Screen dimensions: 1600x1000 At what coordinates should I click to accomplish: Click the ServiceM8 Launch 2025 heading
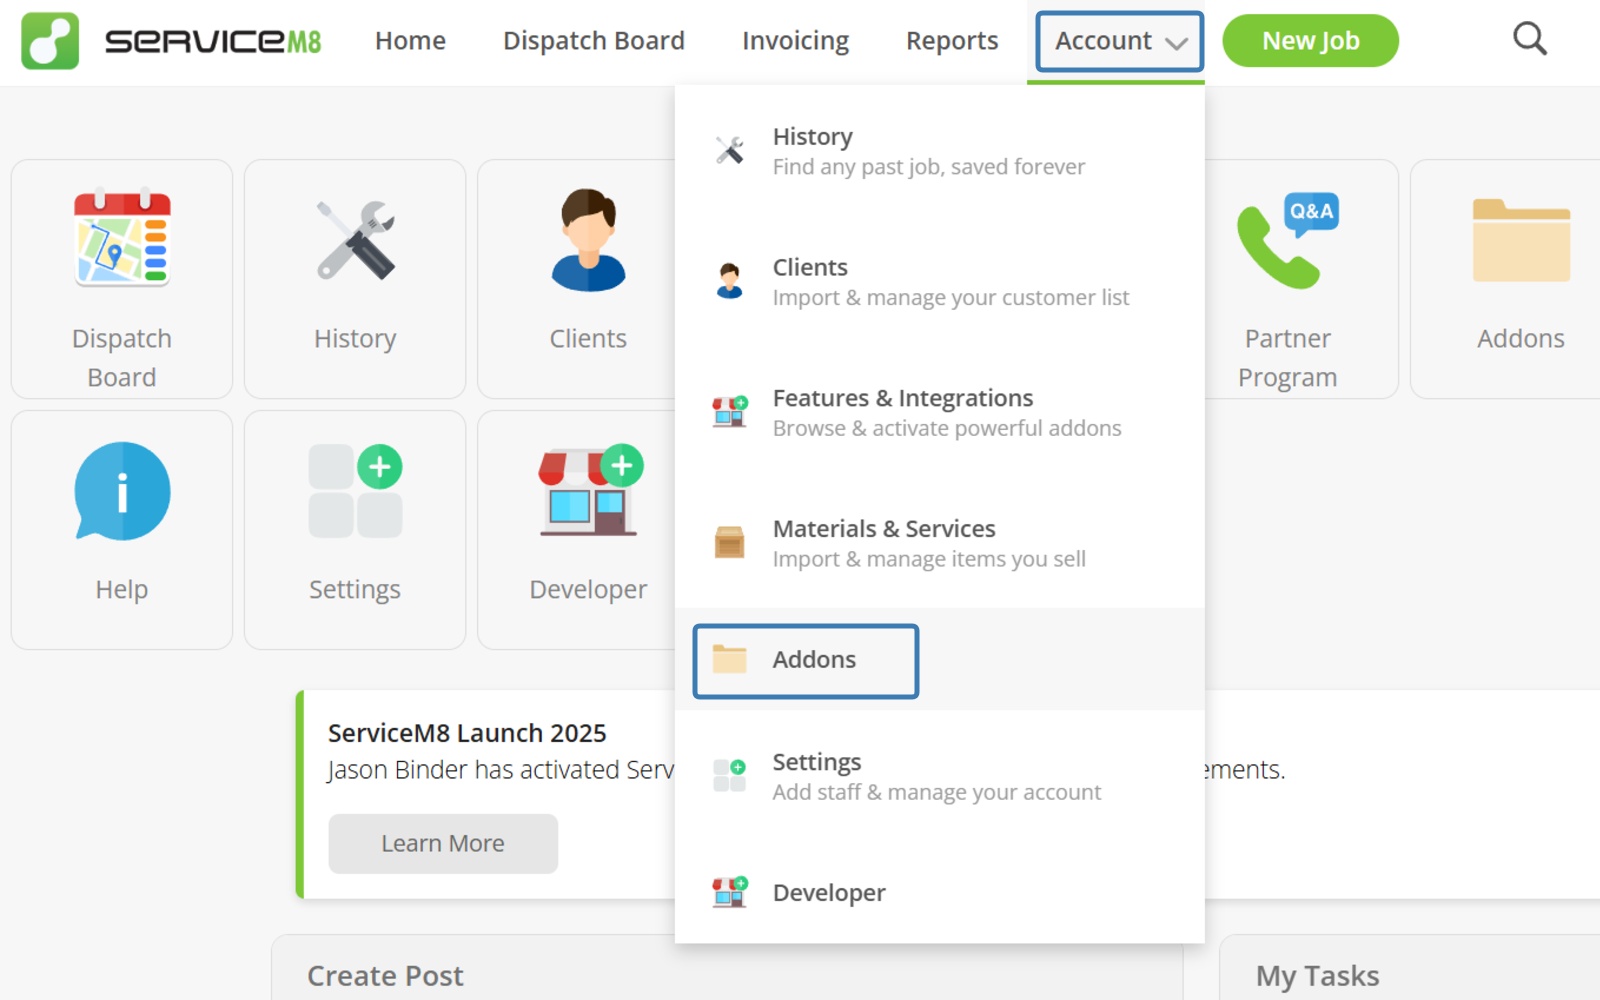pos(467,733)
